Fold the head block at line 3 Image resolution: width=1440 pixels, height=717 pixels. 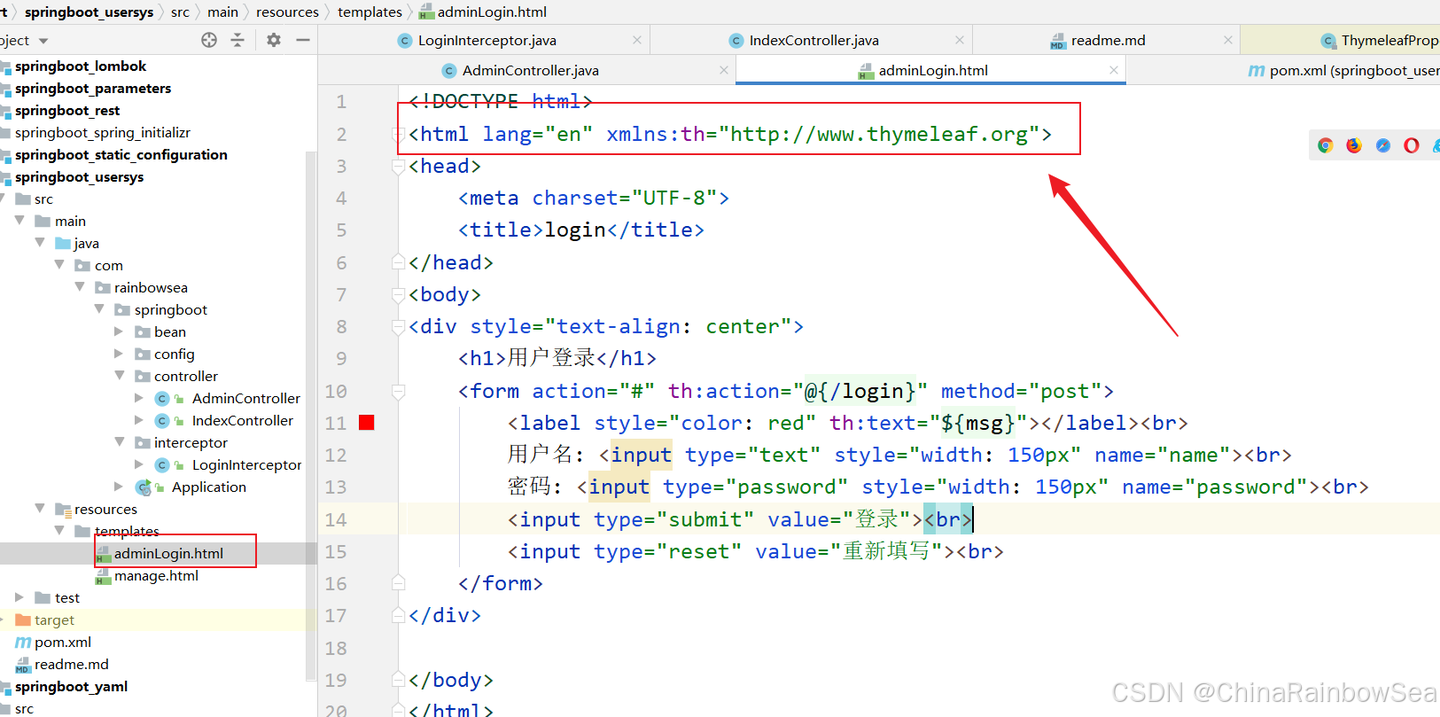coord(399,166)
